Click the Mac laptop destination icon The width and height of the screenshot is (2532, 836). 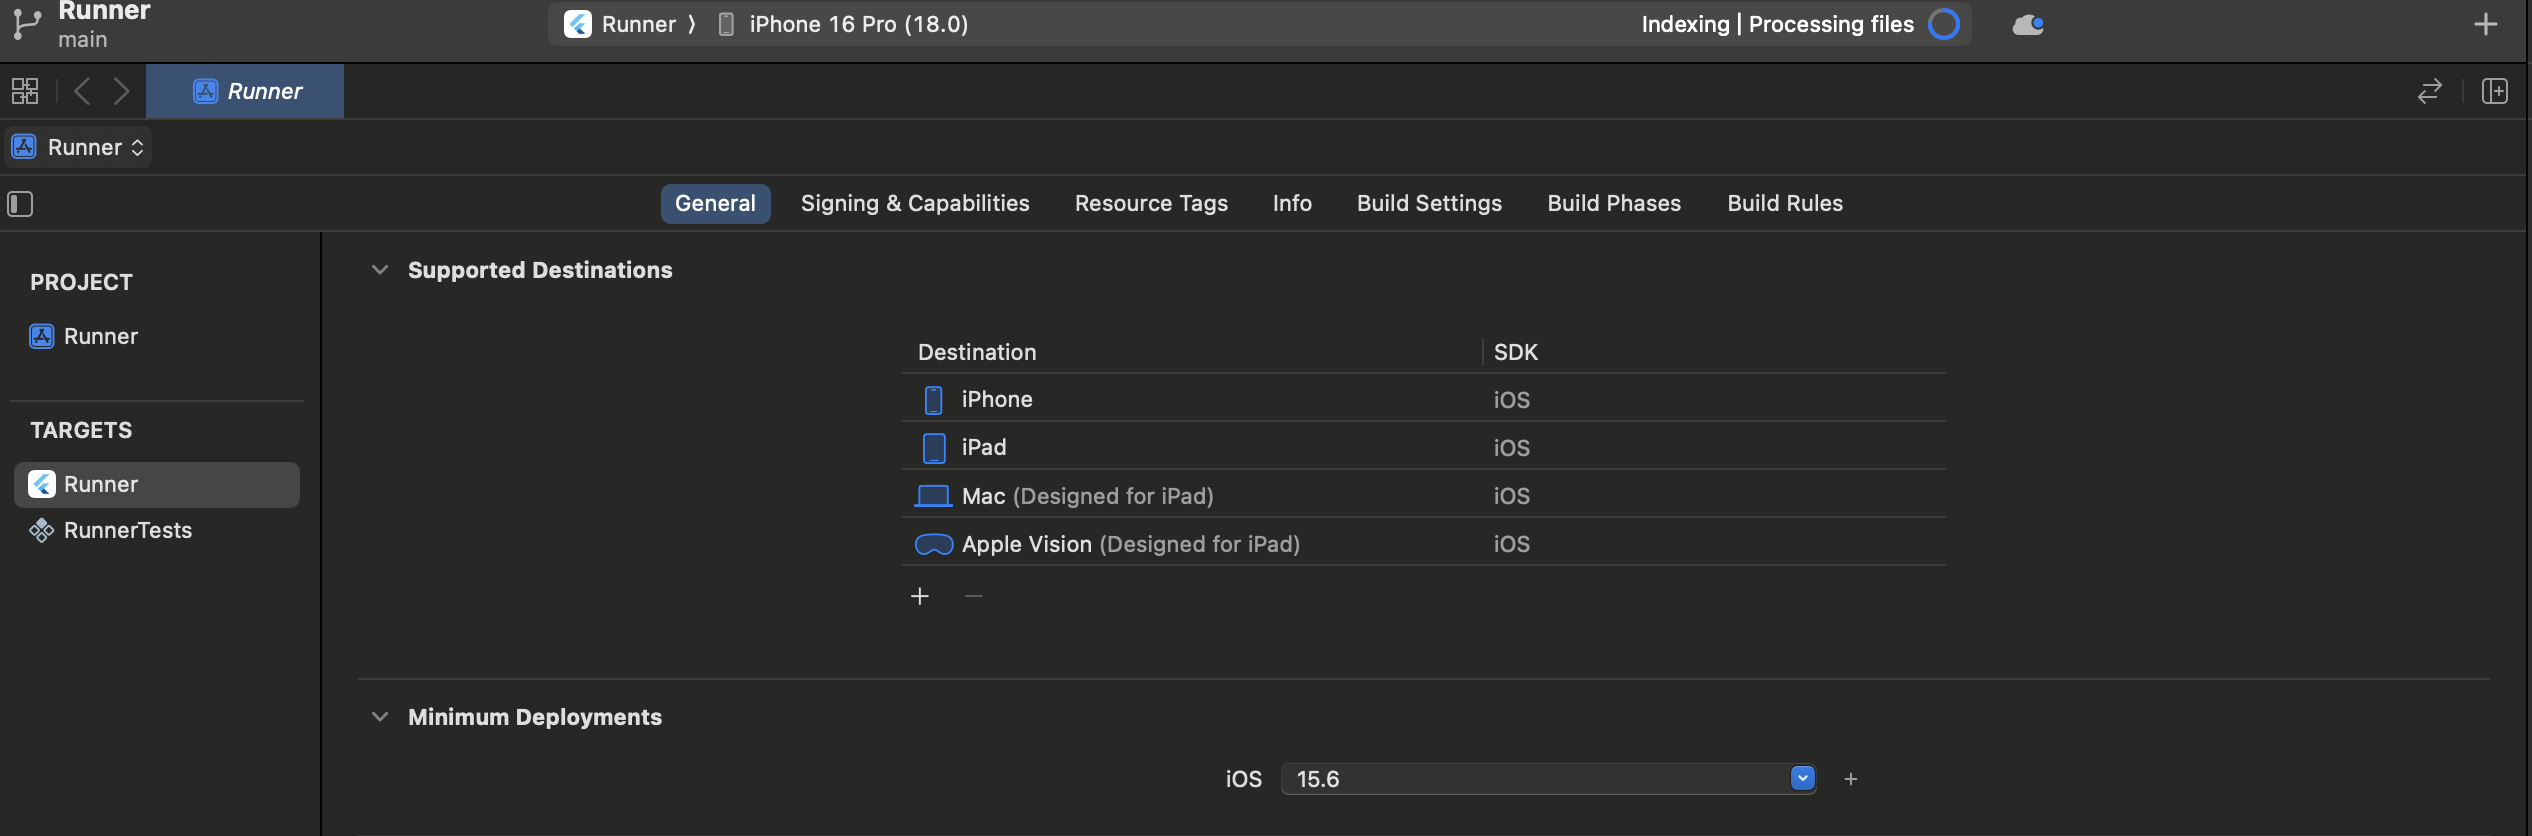pyautogui.click(x=933, y=496)
